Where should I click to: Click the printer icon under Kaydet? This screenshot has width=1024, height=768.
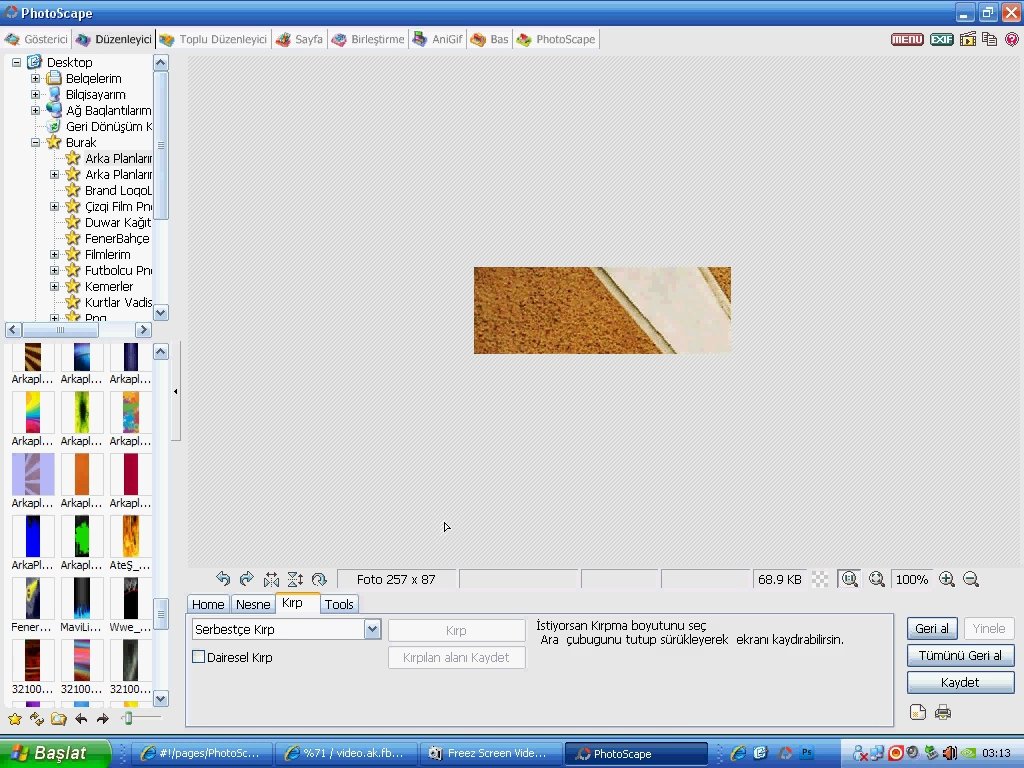pos(942,712)
